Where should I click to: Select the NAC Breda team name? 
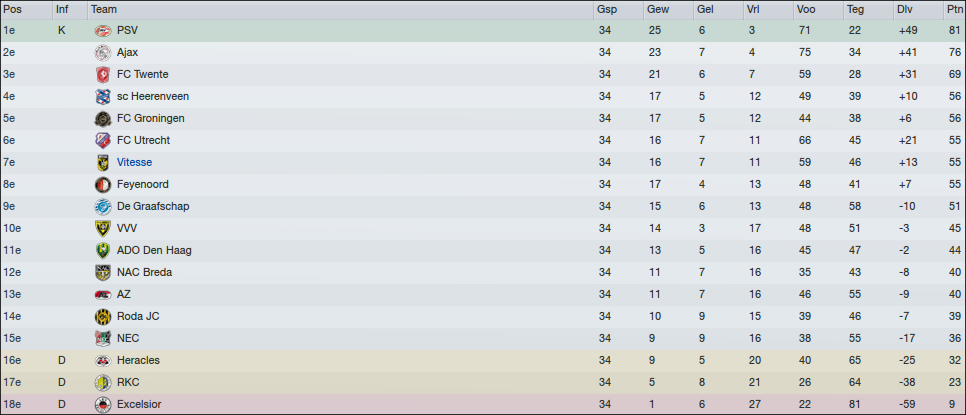coord(144,272)
